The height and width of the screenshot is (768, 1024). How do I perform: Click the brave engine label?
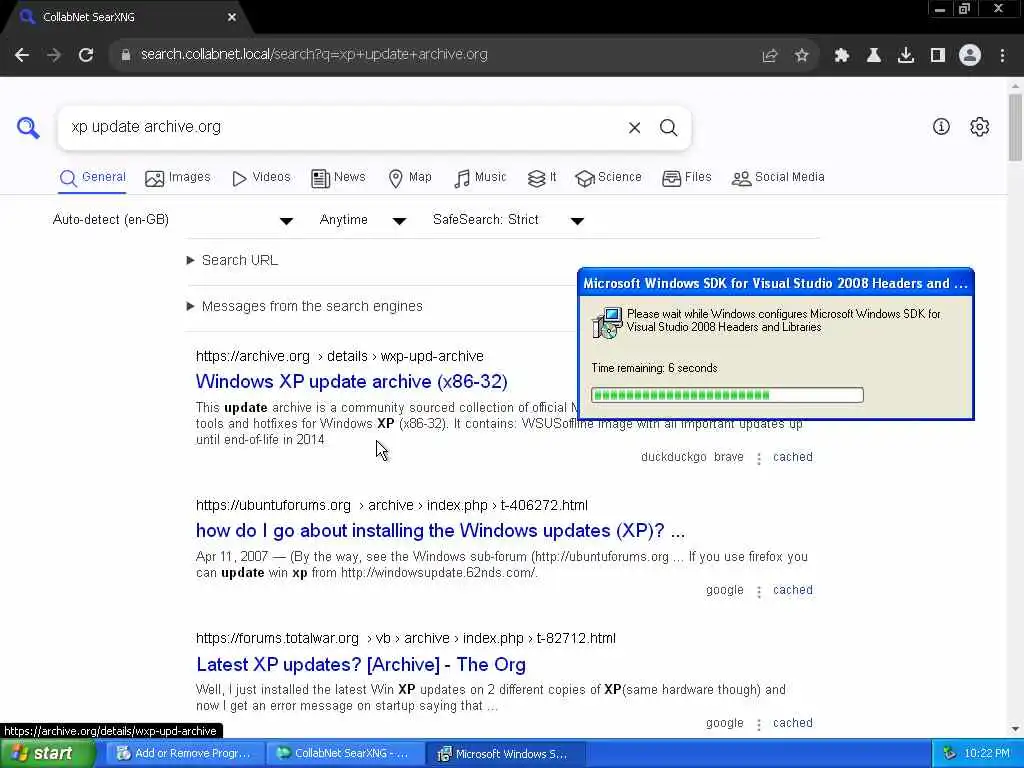coord(729,457)
